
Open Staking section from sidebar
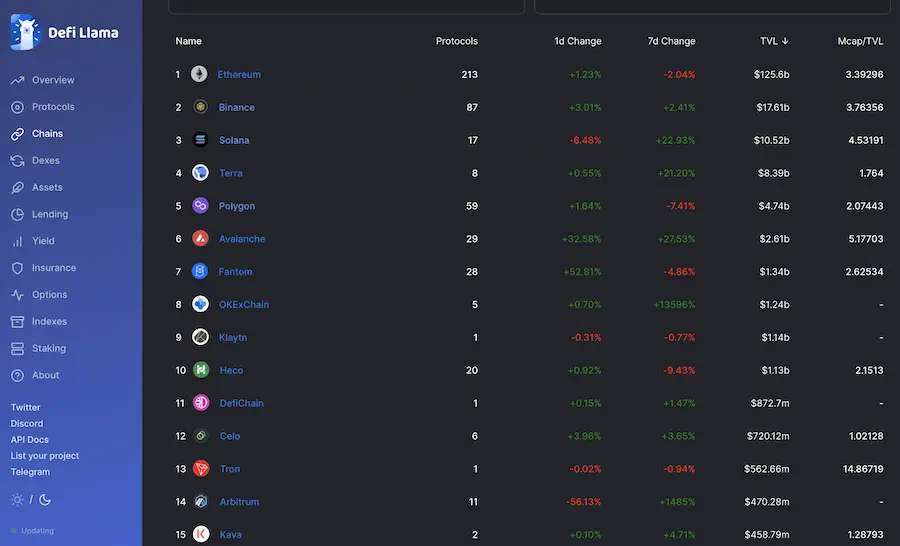49,348
